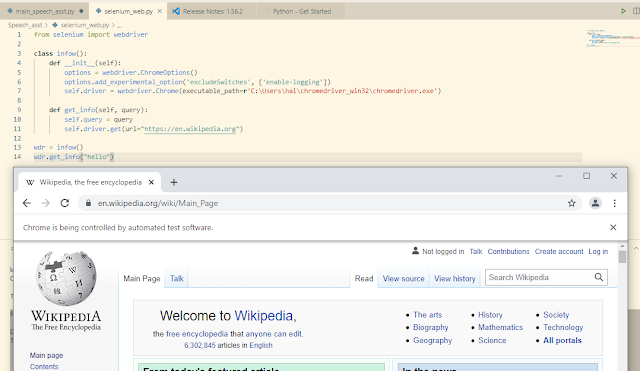
Task: Click the scrollbar up arrow in Chrome
Action: [622, 247]
